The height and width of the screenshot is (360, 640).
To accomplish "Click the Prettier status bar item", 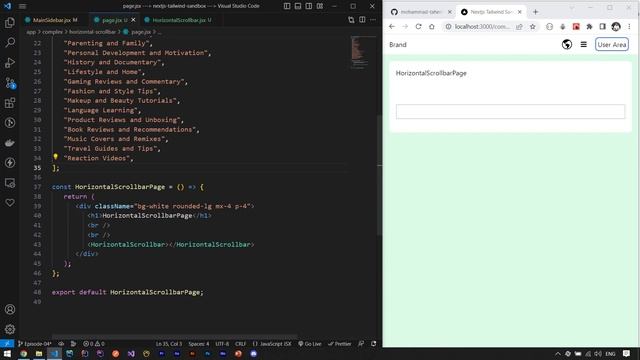I will click(x=340, y=344).
